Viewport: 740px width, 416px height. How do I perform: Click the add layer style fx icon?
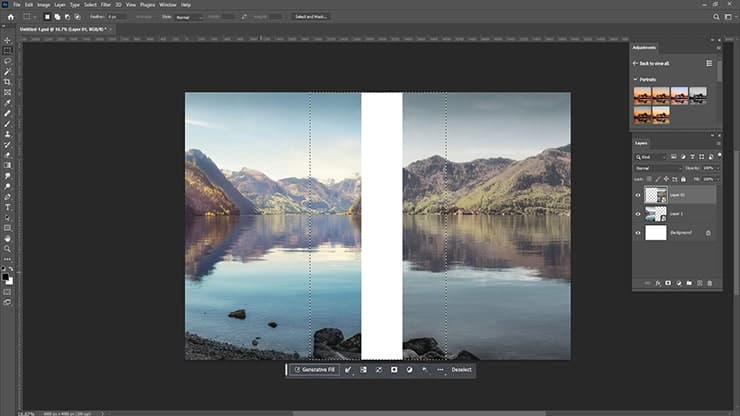[658, 283]
